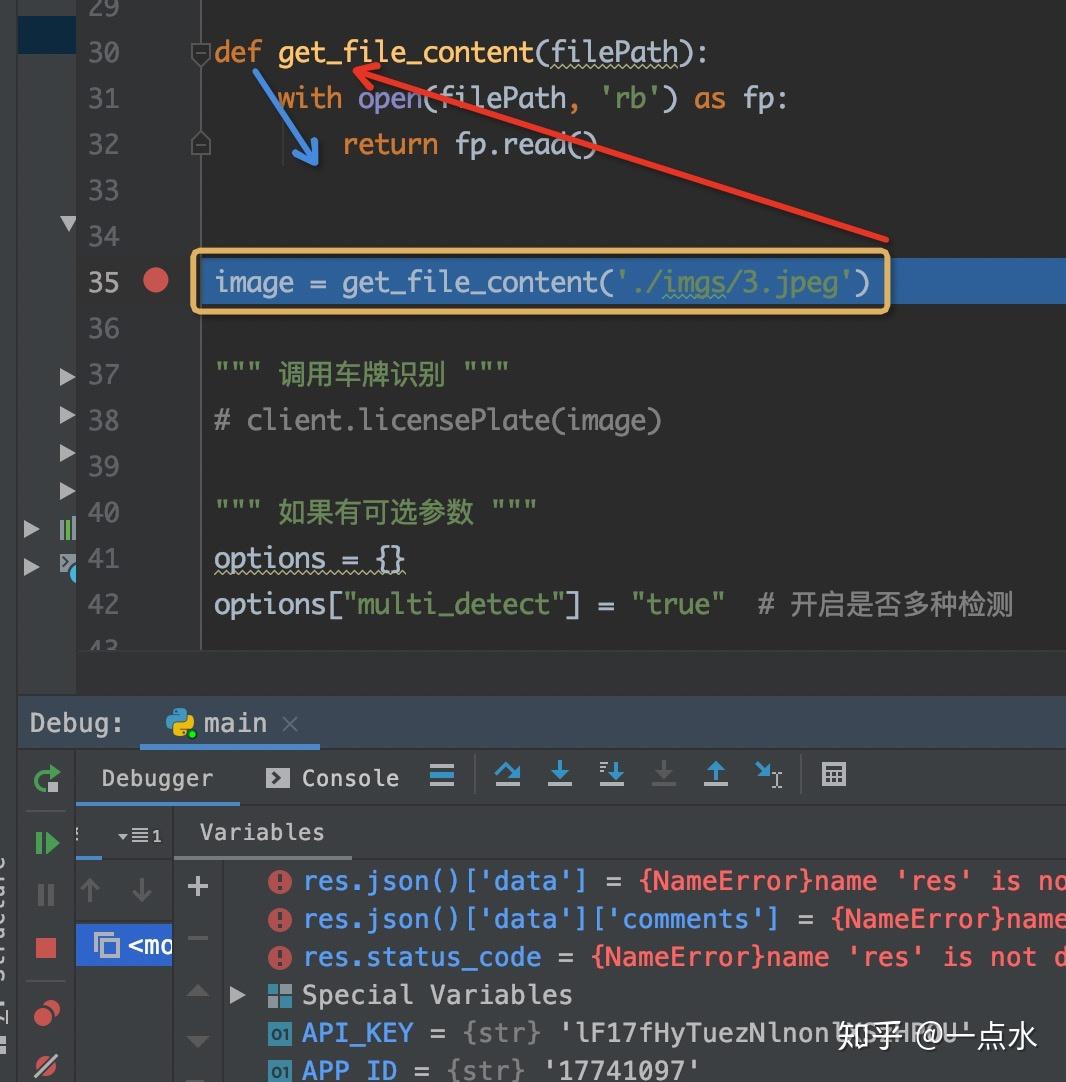Select the Debugger tab
The height and width of the screenshot is (1082, 1066).
pos(158,777)
